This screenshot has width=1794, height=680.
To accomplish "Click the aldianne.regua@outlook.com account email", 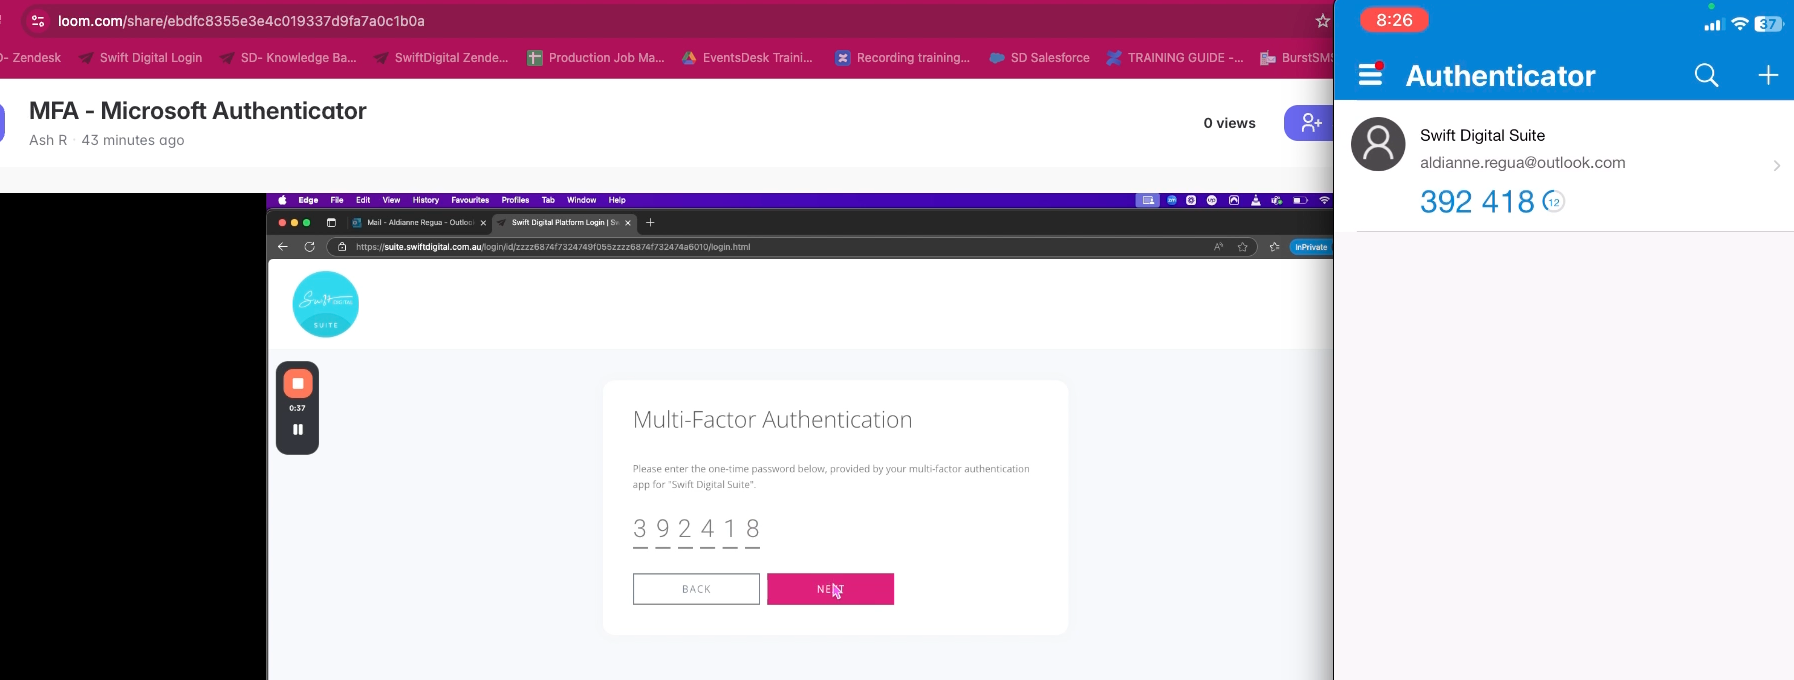I will (x=1522, y=163).
